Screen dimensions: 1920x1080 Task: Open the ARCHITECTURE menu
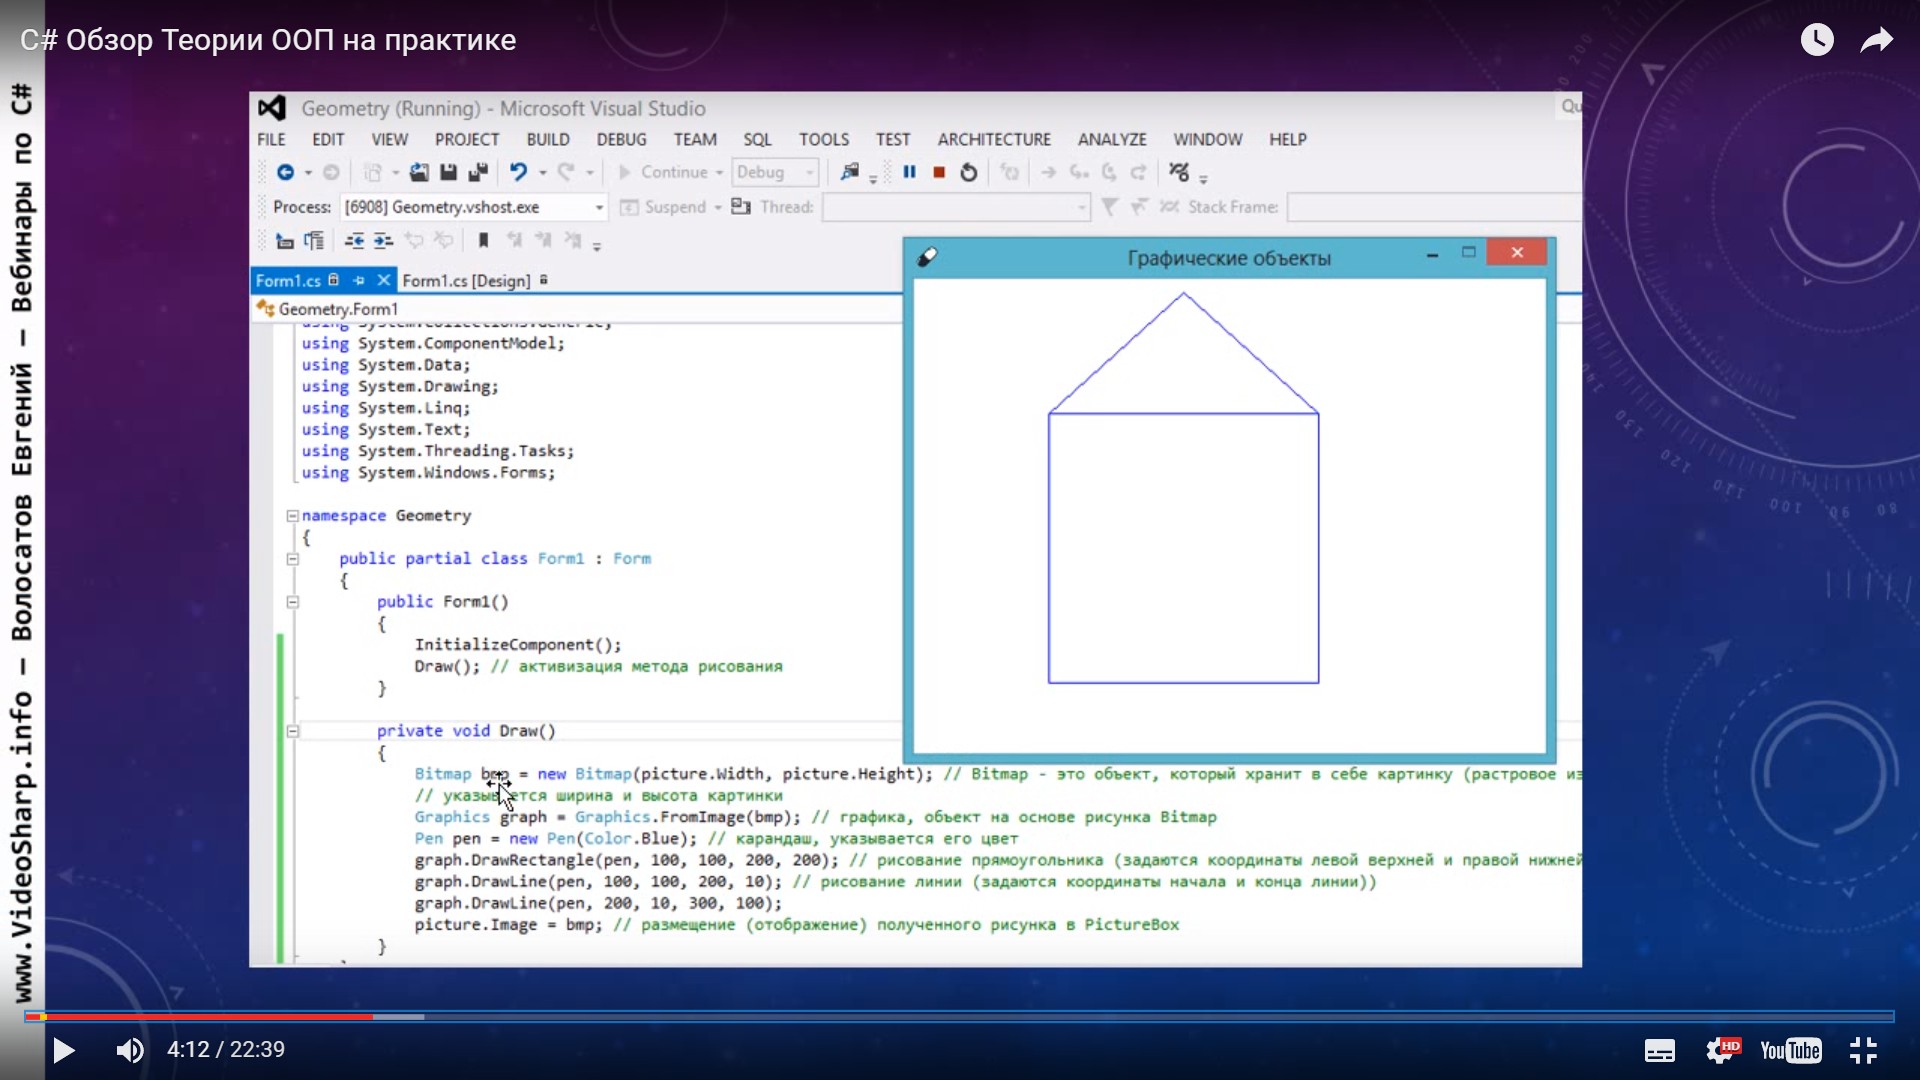994,139
